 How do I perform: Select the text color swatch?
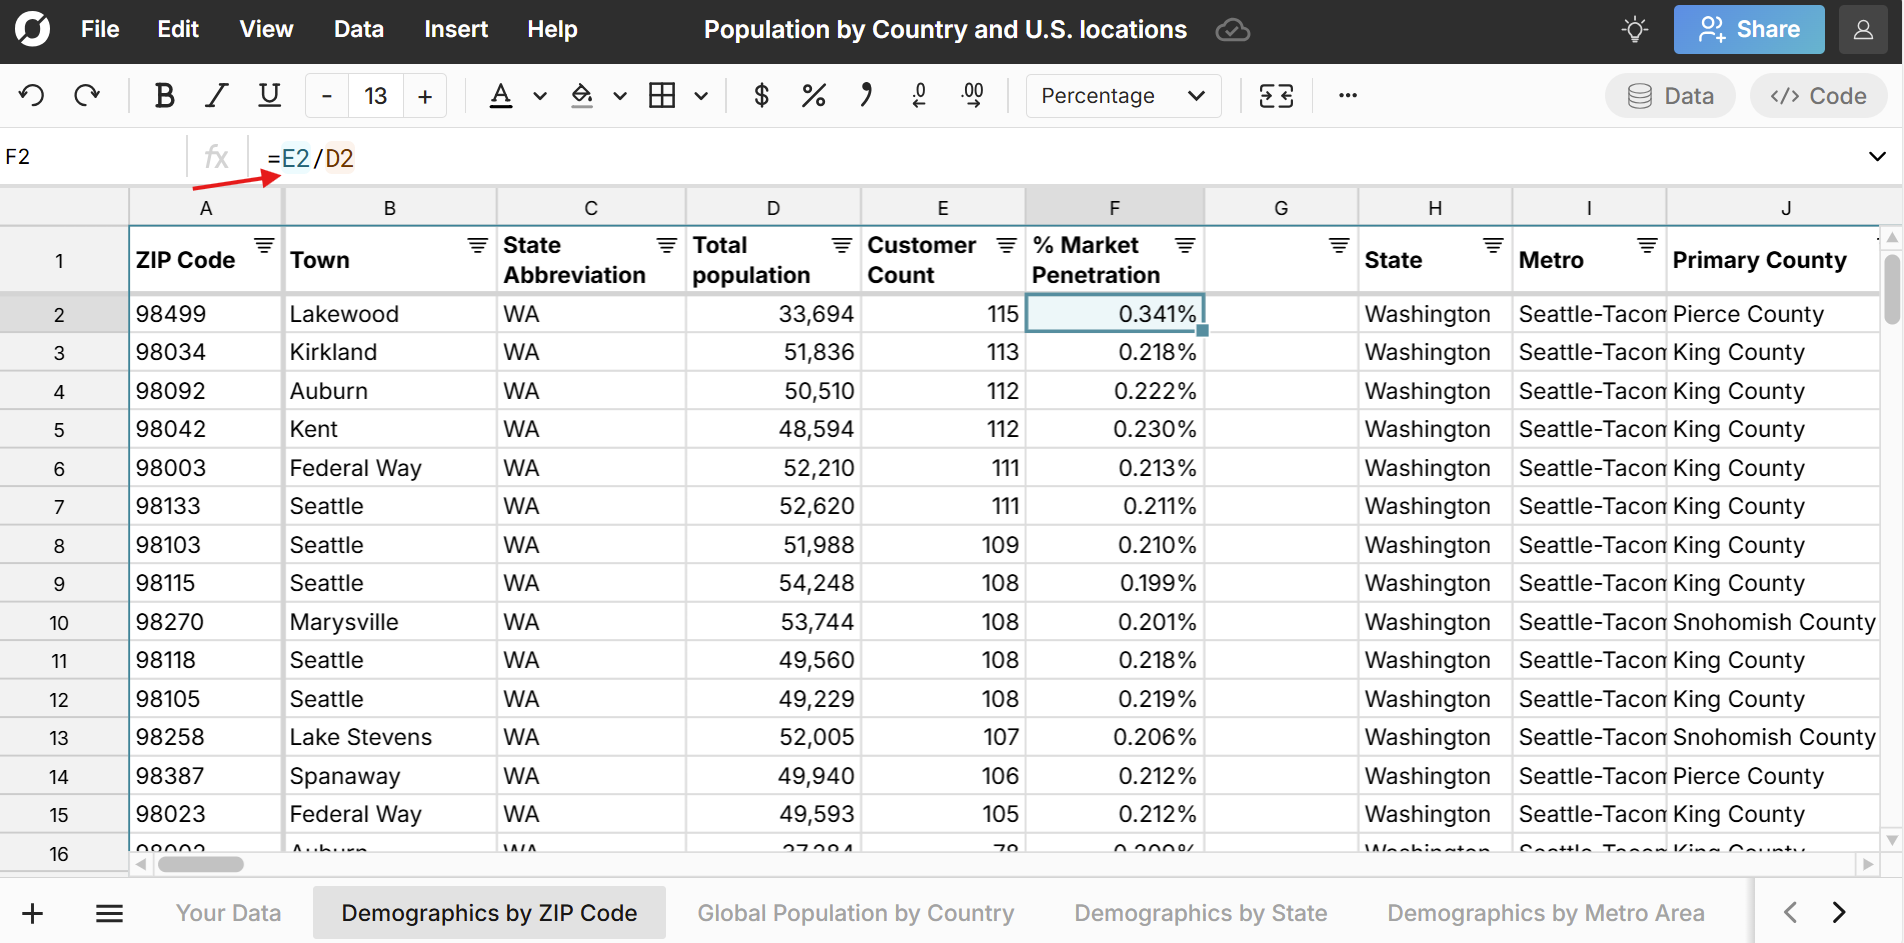click(x=501, y=95)
